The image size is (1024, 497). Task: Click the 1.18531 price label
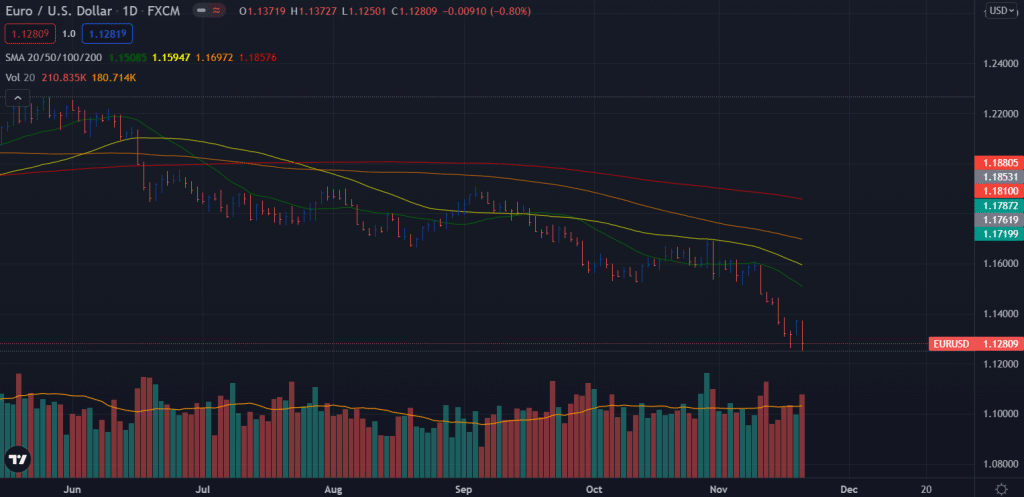(998, 177)
